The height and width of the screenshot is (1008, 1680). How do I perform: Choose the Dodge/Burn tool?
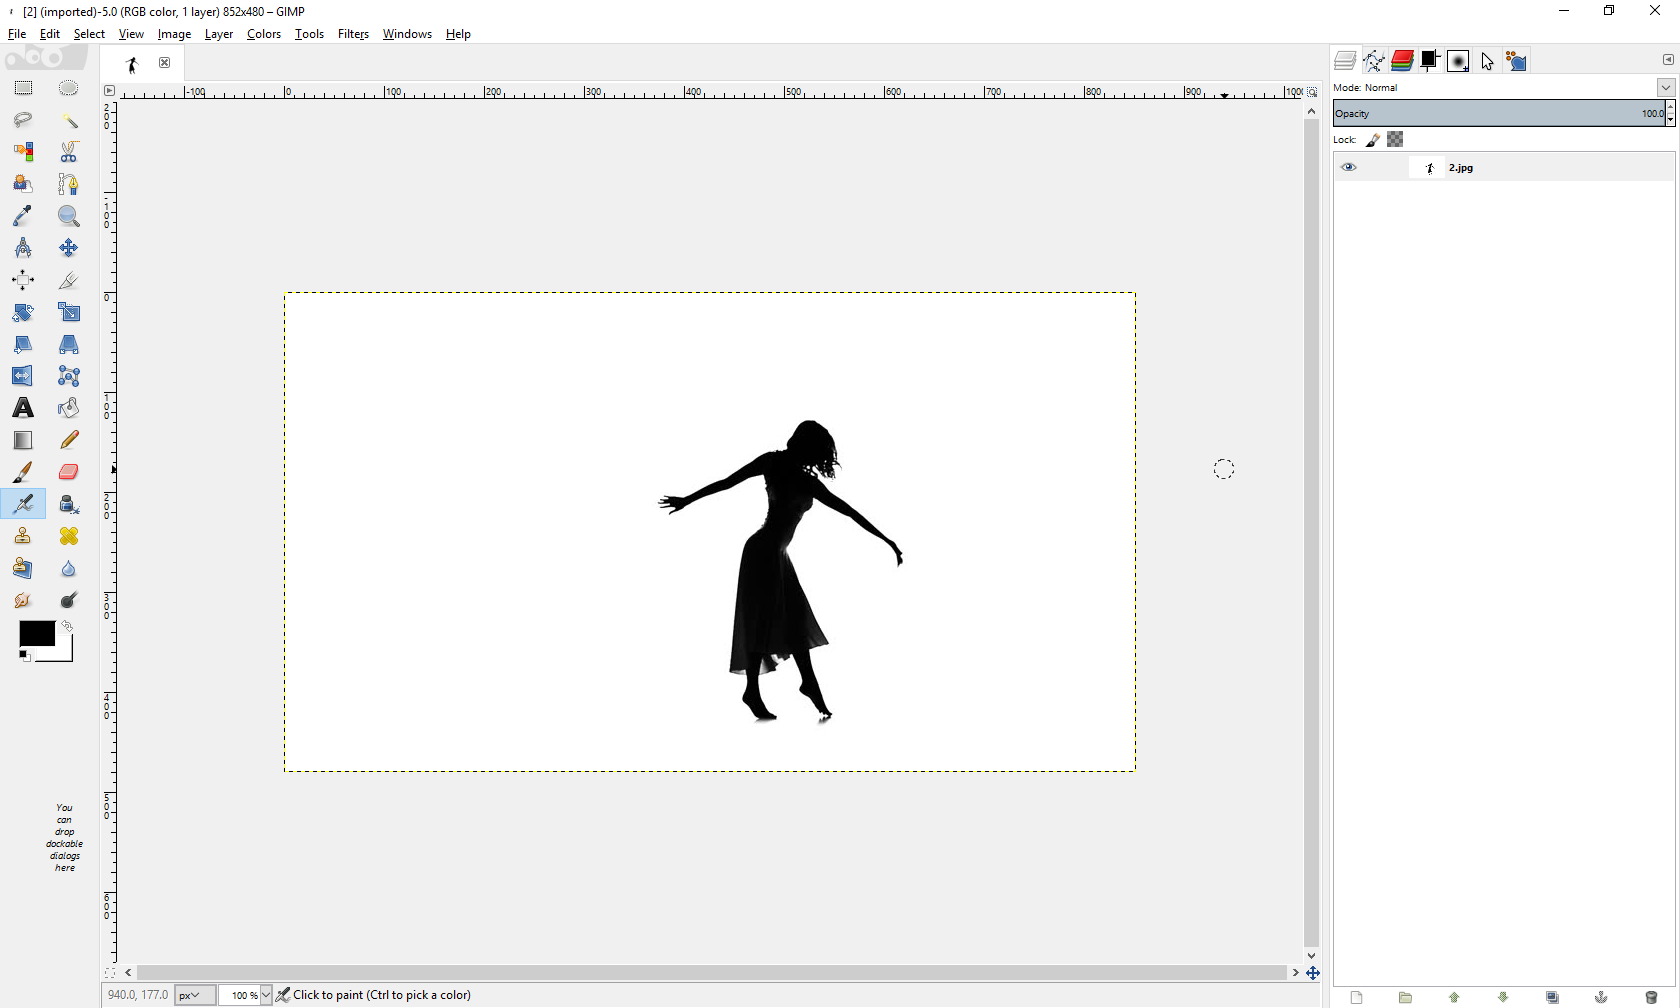click(x=68, y=600)
